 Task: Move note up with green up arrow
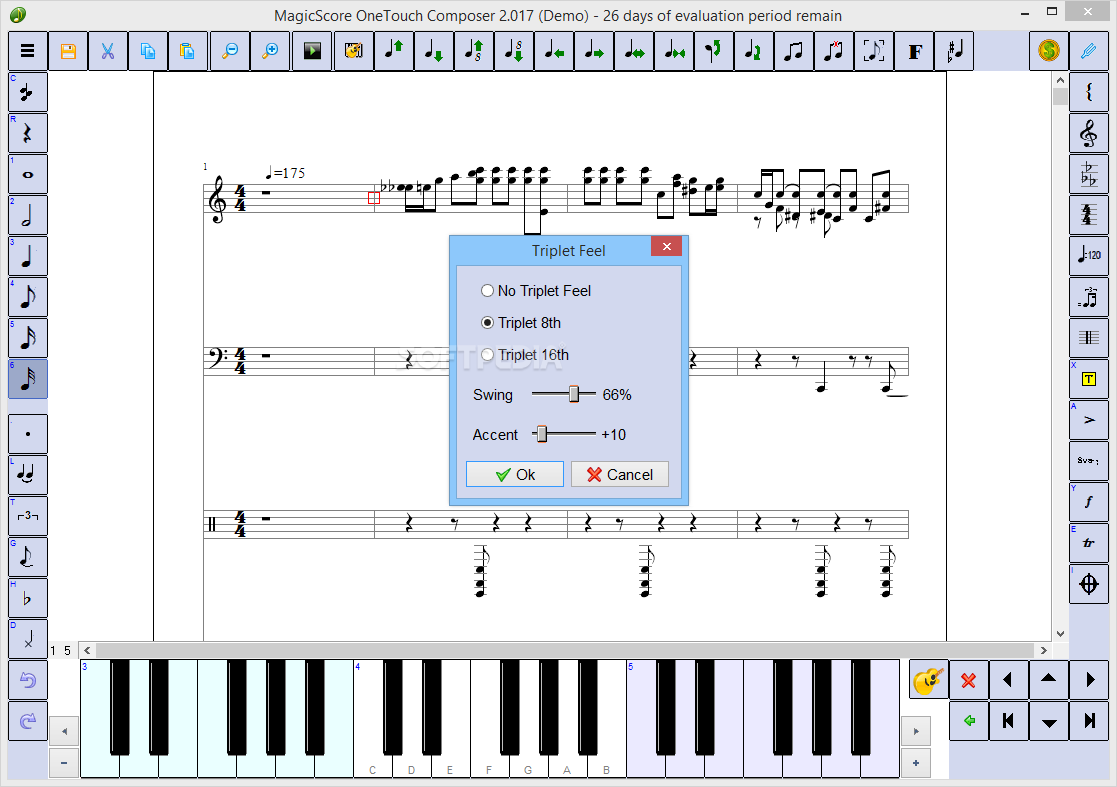[x=394, y=51]
